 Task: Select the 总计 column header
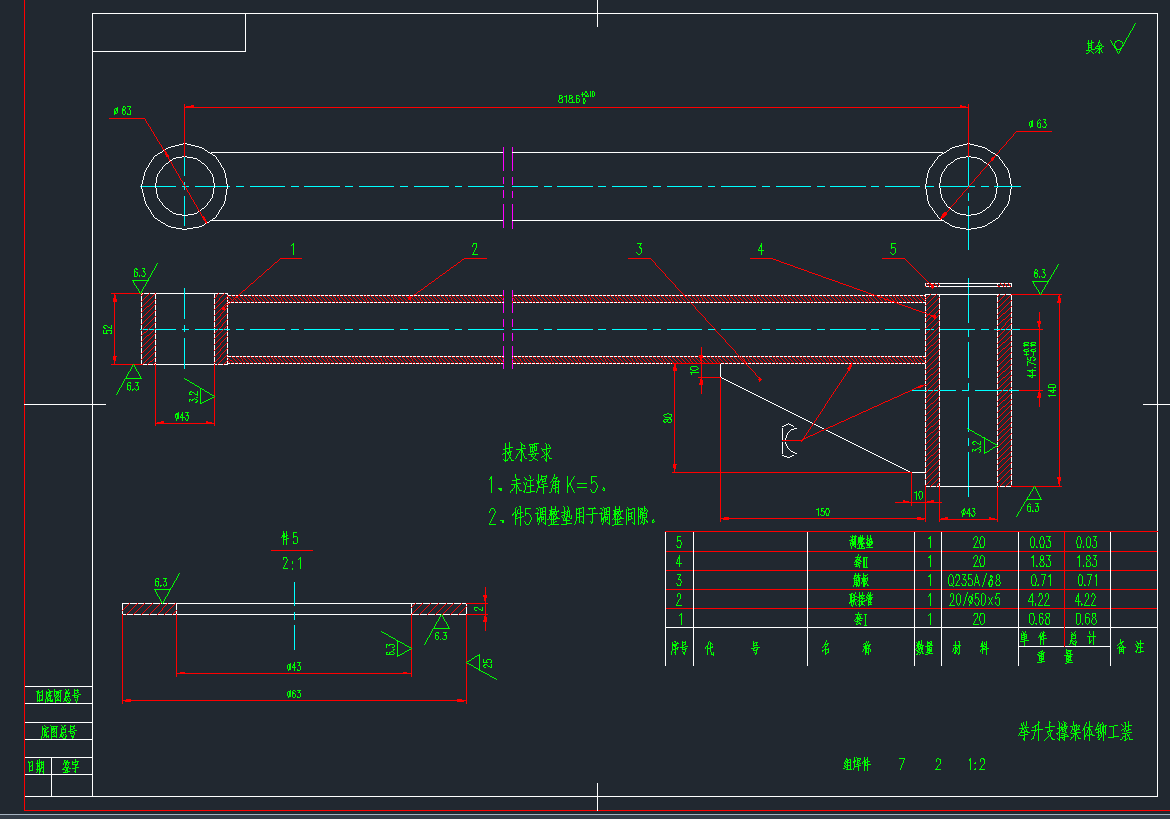click(x=1083, y=638)
